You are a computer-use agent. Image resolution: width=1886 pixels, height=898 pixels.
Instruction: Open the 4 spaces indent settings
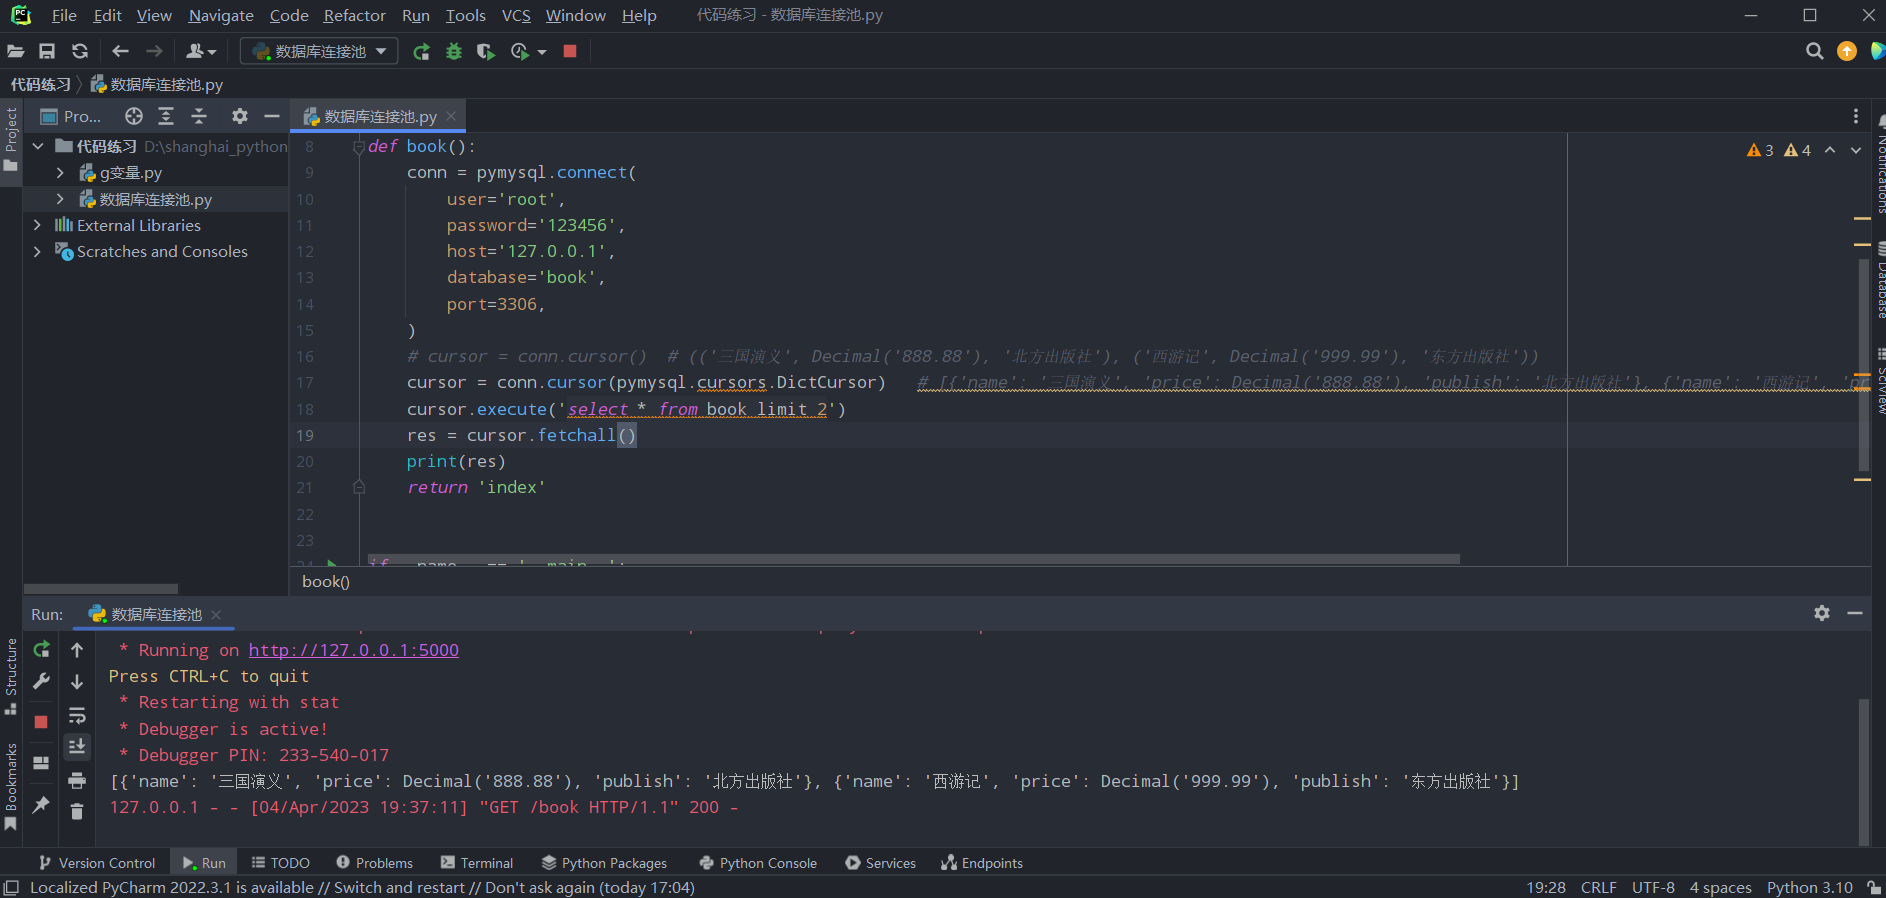1720,888
